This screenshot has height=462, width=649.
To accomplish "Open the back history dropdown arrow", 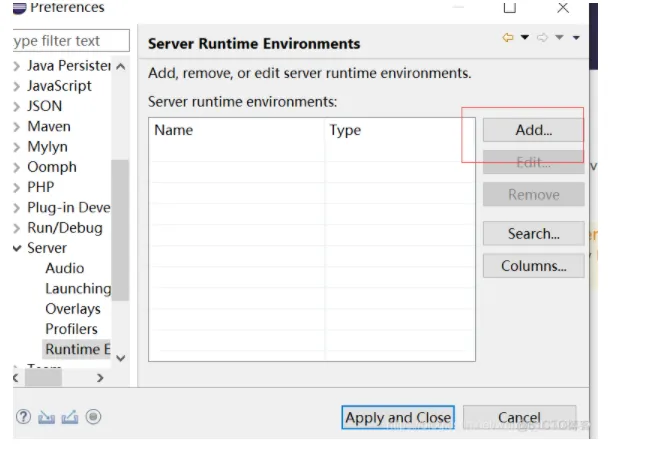I will (x=525, y=38).
